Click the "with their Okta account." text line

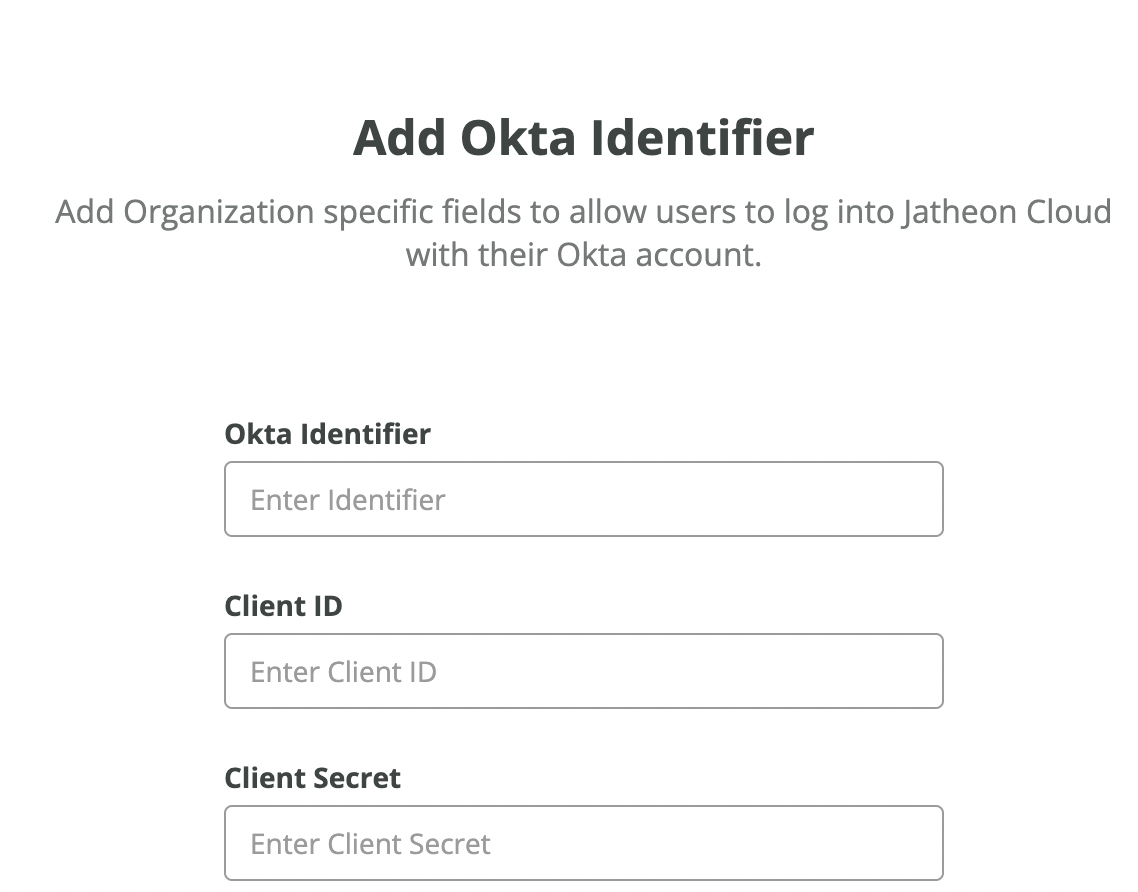(584, 255)
